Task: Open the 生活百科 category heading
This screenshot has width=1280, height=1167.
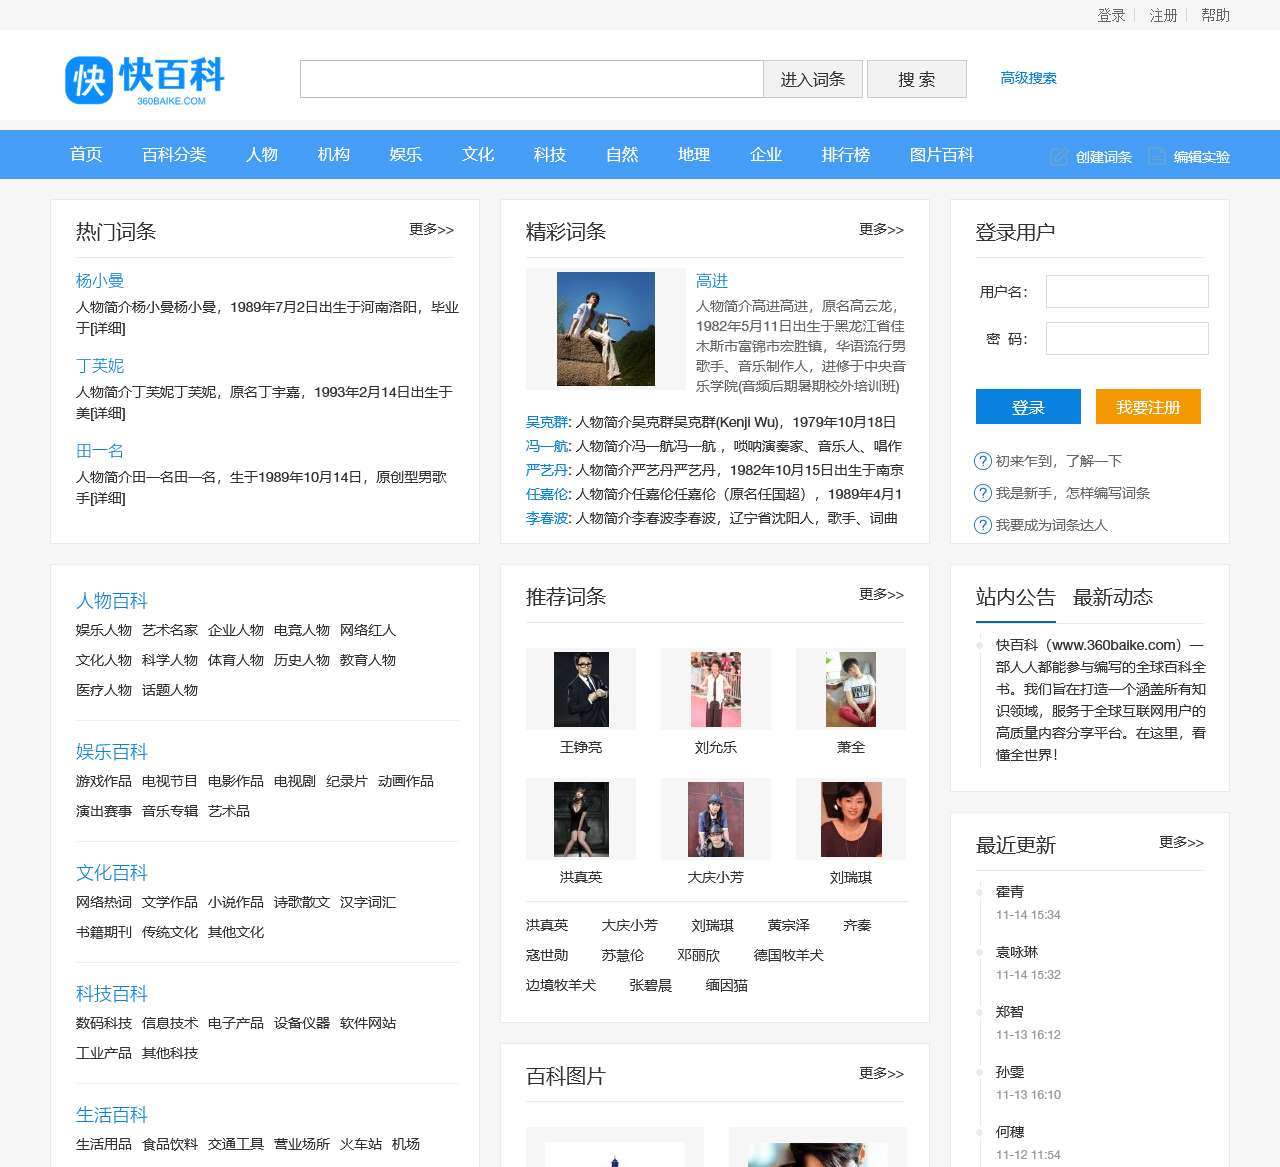Action: click(112, 1115)
